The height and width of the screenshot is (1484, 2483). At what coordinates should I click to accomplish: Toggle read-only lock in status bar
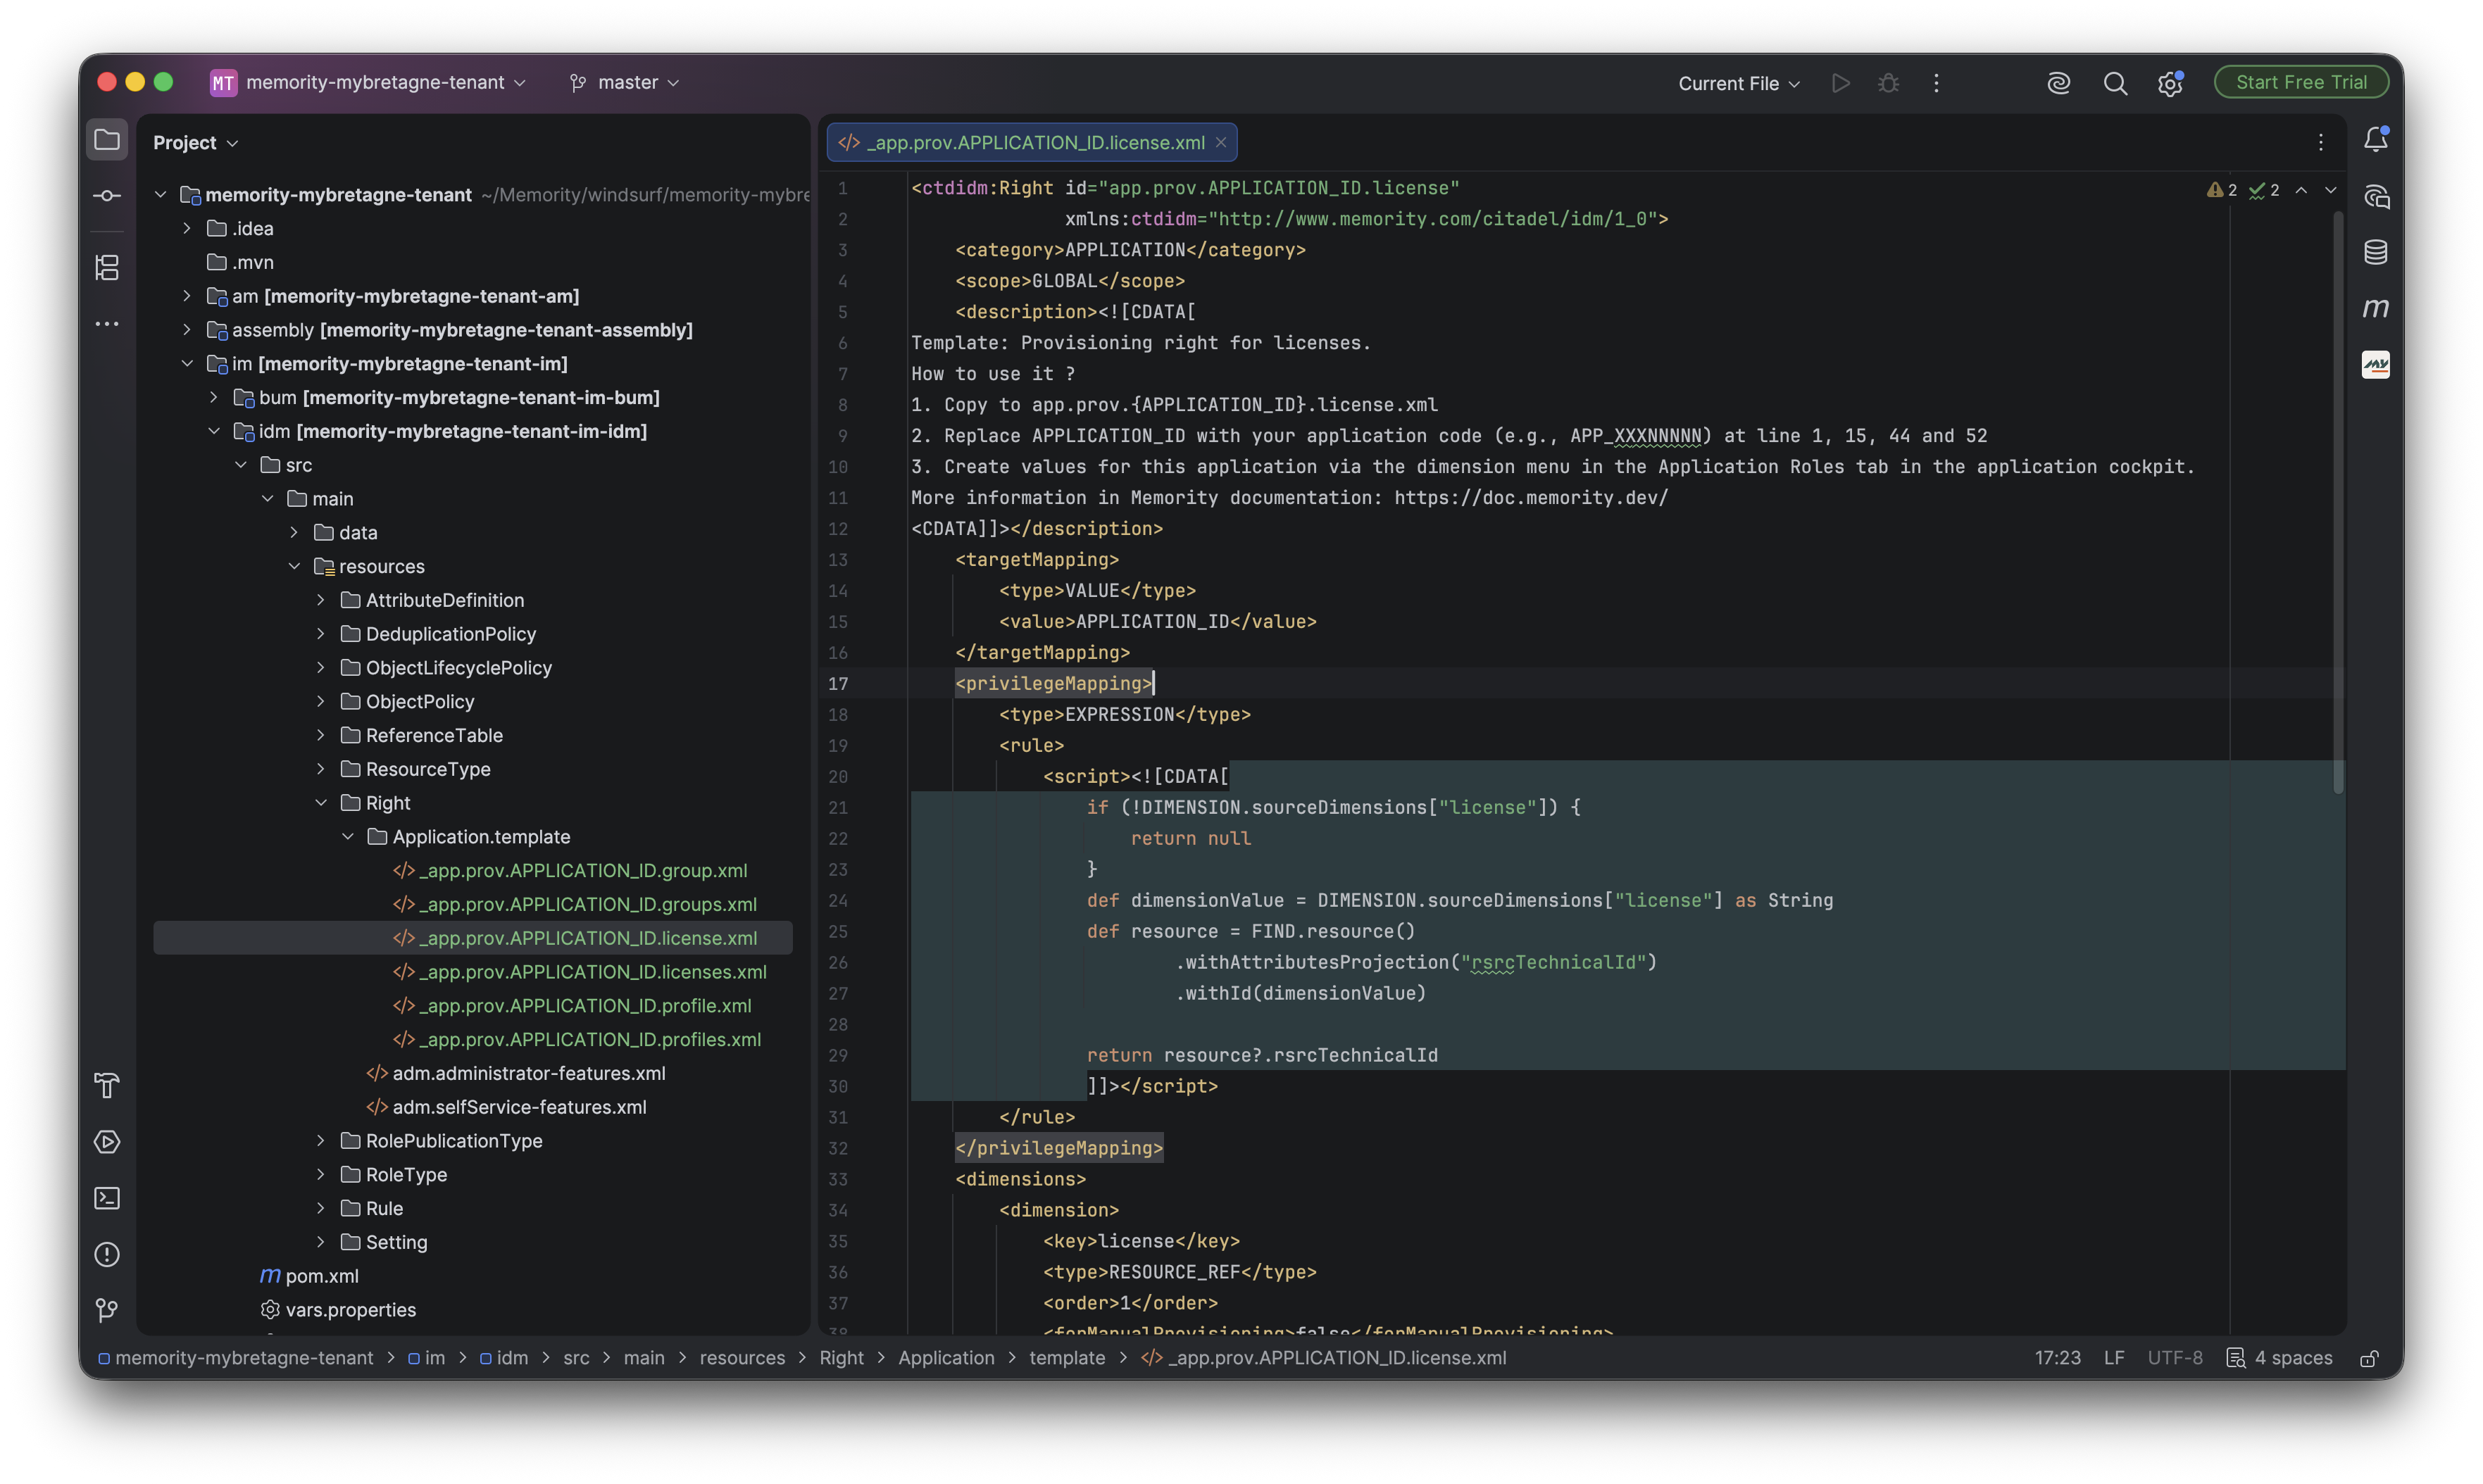[x=2368, y=1358]
